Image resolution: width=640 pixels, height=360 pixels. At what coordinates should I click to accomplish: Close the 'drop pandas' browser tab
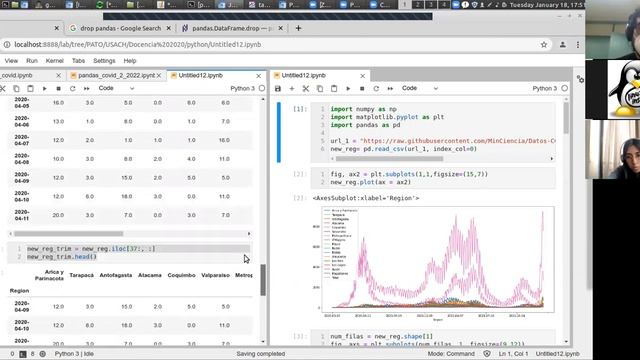169,28
